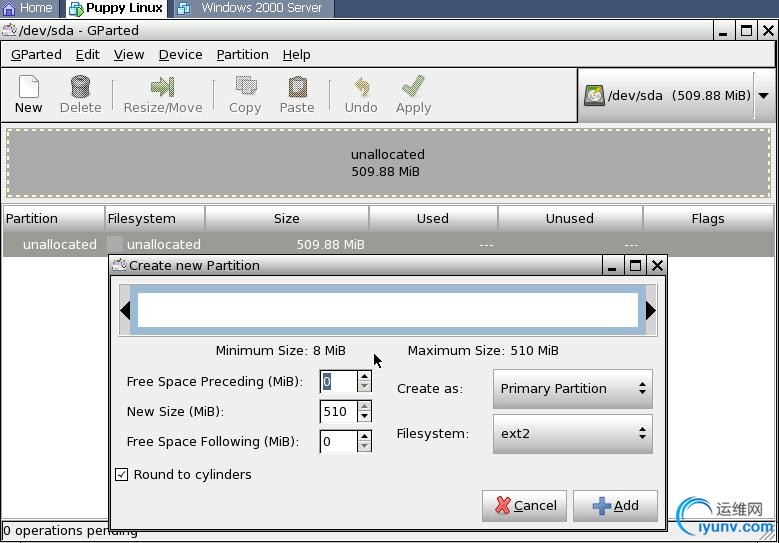Open the /dev/sda device selector dropdown

[764, 95]
